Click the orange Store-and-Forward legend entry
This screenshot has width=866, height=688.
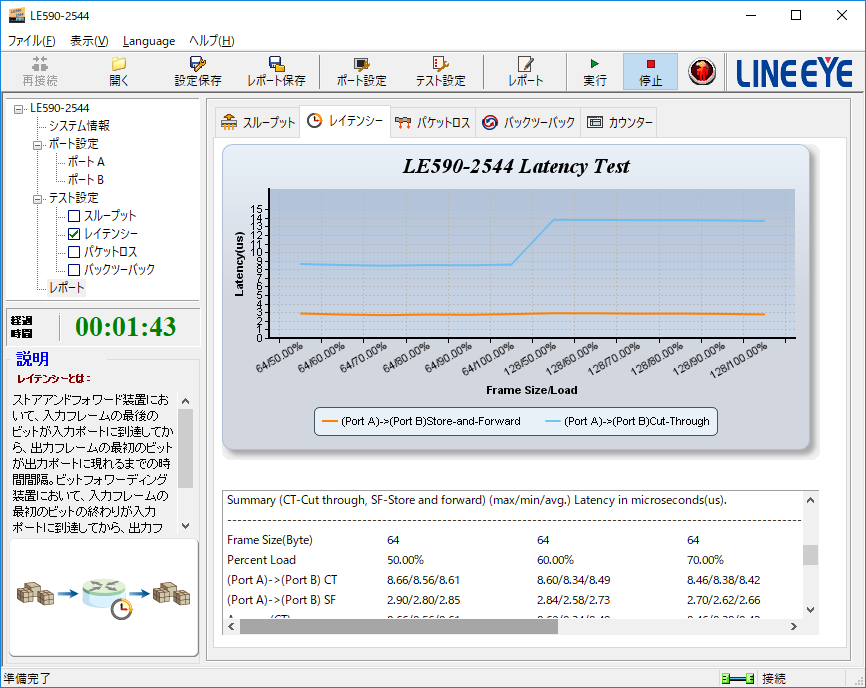[421, 421]
